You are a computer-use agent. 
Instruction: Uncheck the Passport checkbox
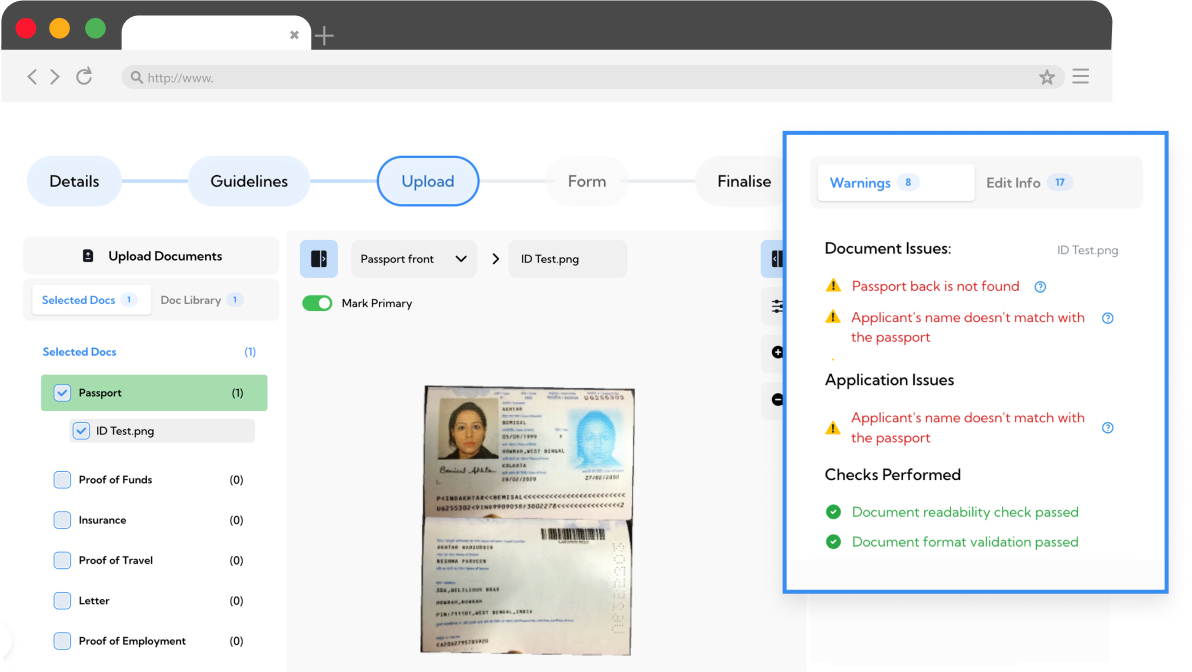pos(62,393)
